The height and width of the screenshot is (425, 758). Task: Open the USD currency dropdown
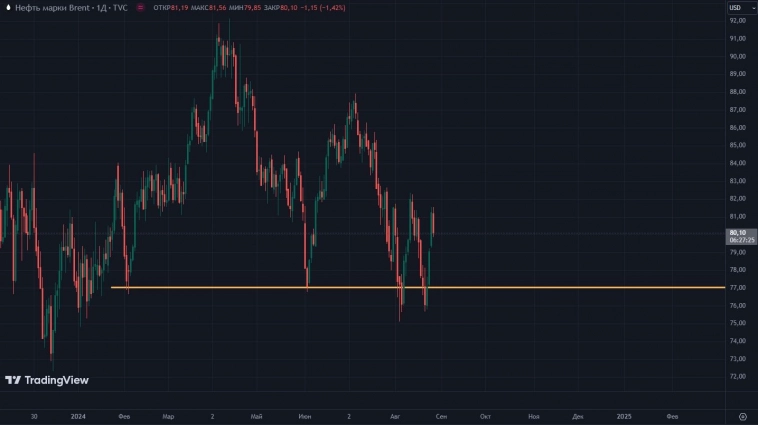(741, 7)
